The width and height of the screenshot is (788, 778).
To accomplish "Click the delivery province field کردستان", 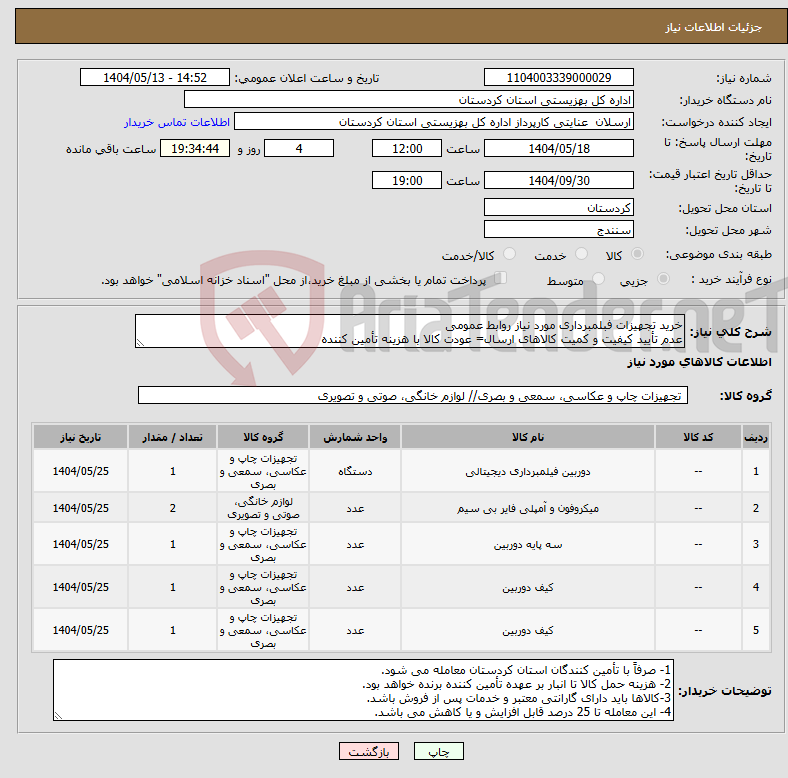I will click(x=558, y=208).
